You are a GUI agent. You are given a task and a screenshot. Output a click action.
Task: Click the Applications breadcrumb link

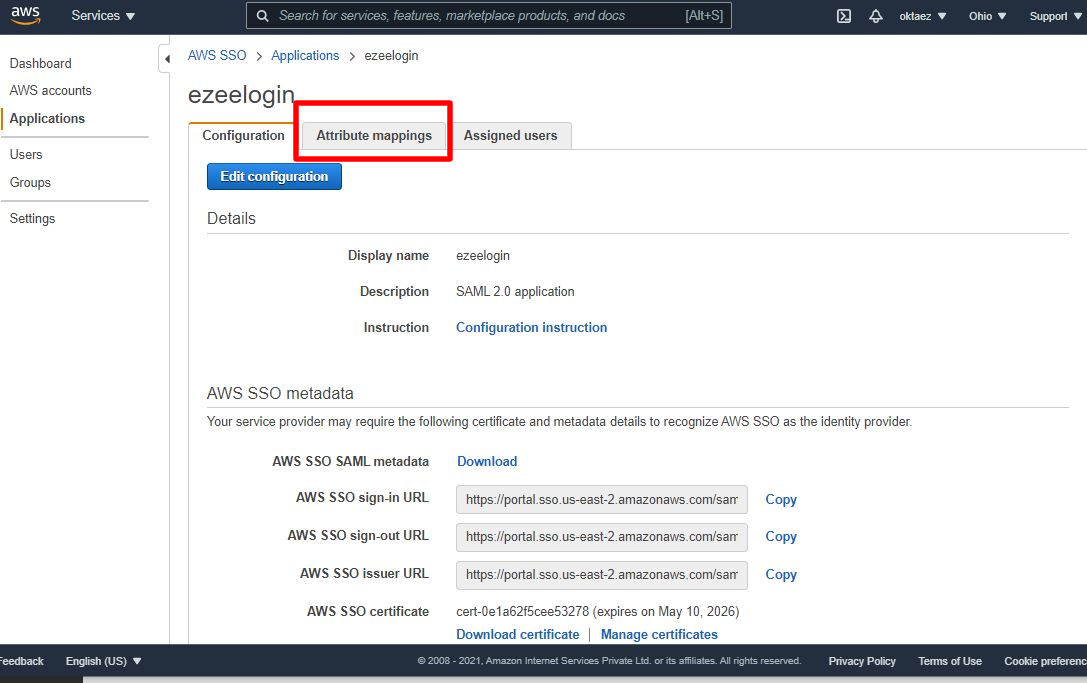(x=305, y=55)
